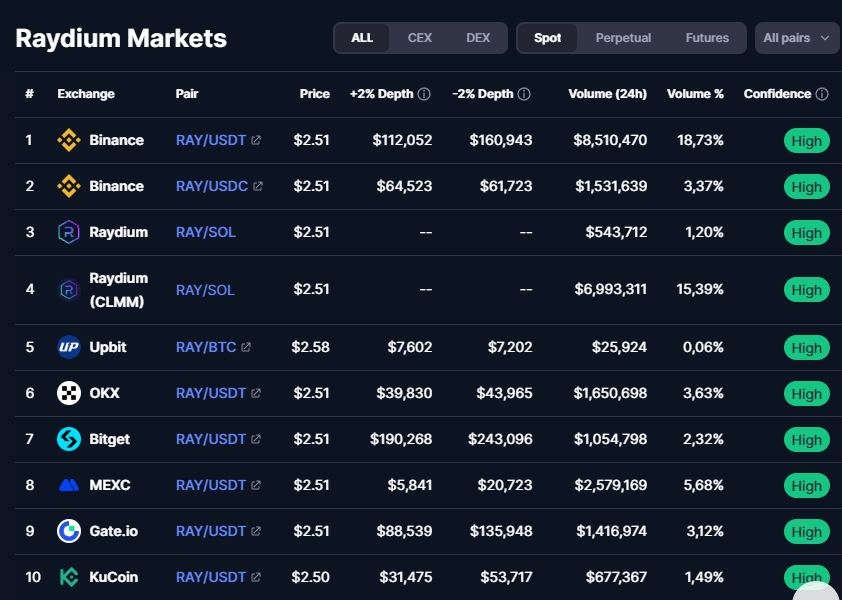The height and width of the screenshot is (600, 842).
Task: Switch to the DEX filter
Action: (478, 38)
